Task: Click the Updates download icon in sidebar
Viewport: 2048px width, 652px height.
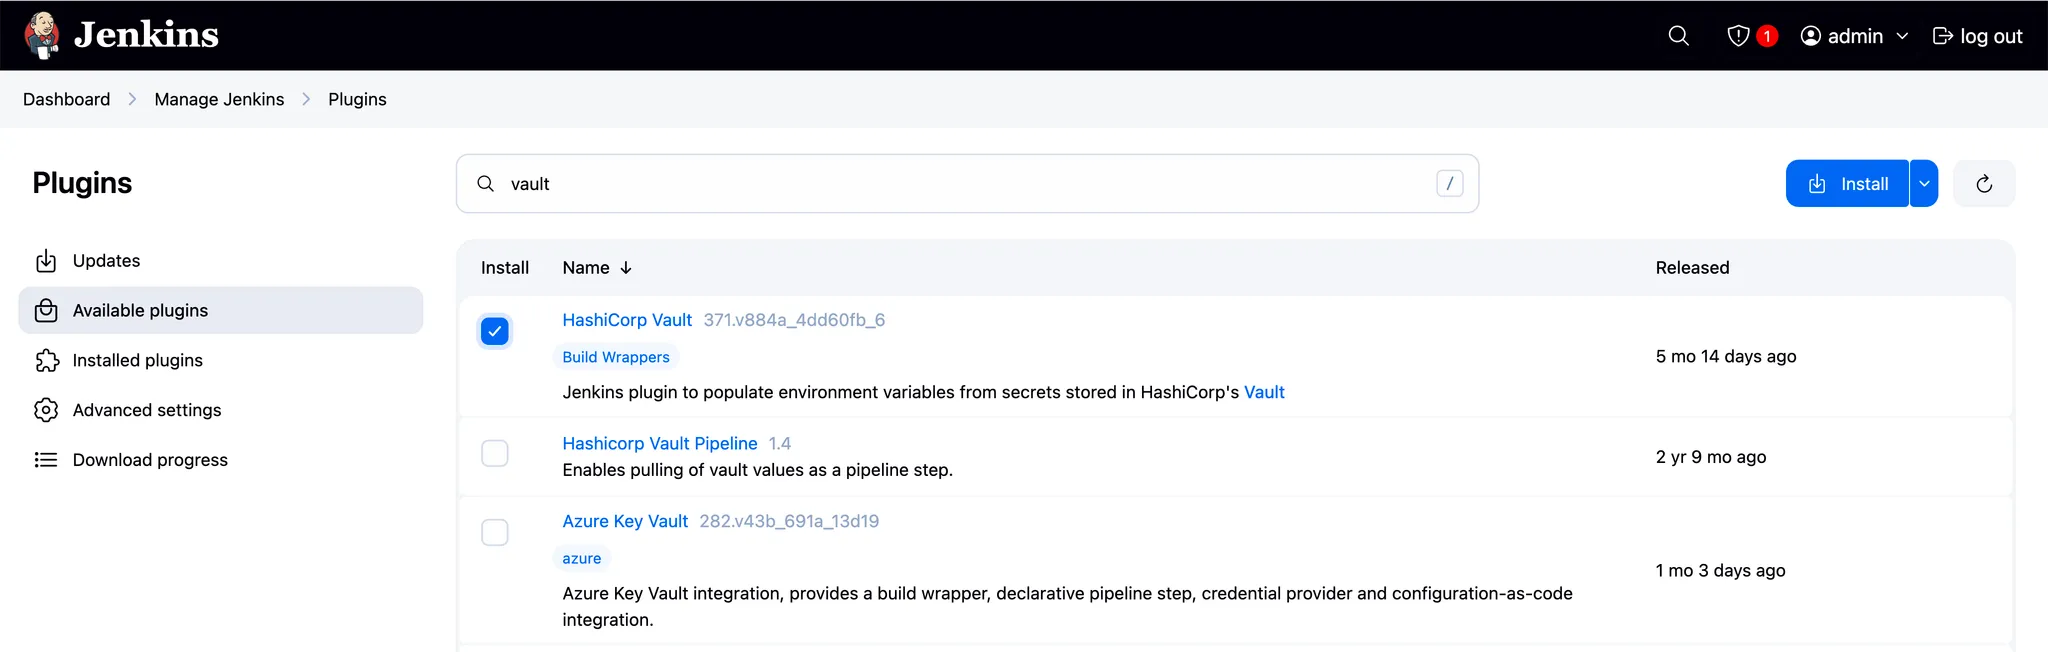Action: (46, 261)
